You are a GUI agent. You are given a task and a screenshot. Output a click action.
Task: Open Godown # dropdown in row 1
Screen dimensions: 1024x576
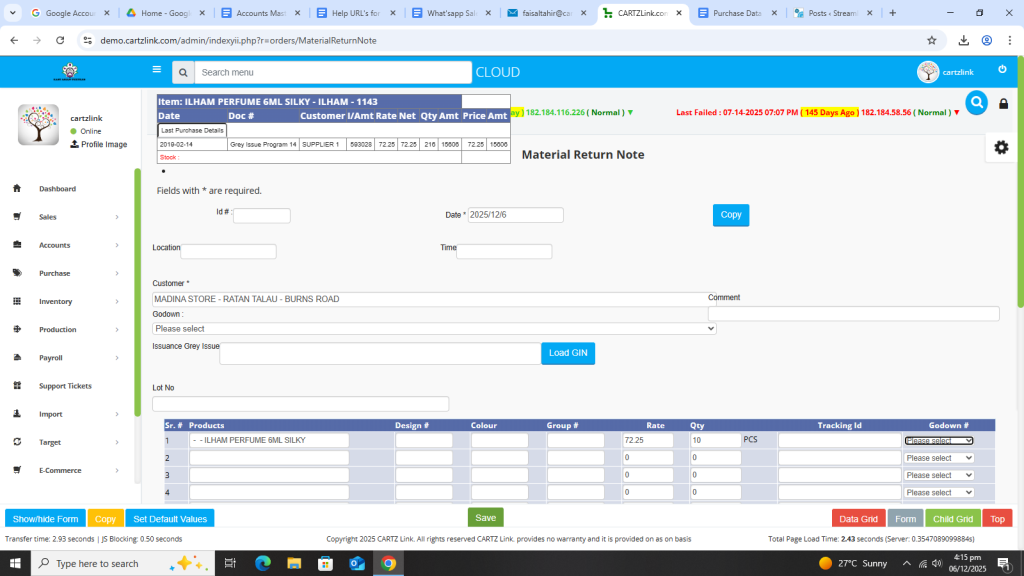point(938,440)
